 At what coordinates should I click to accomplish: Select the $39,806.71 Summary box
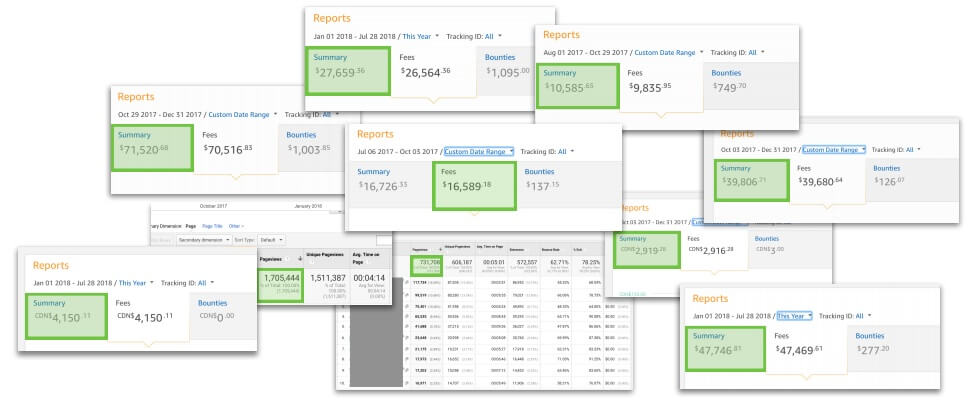click(x=752, y=180)
